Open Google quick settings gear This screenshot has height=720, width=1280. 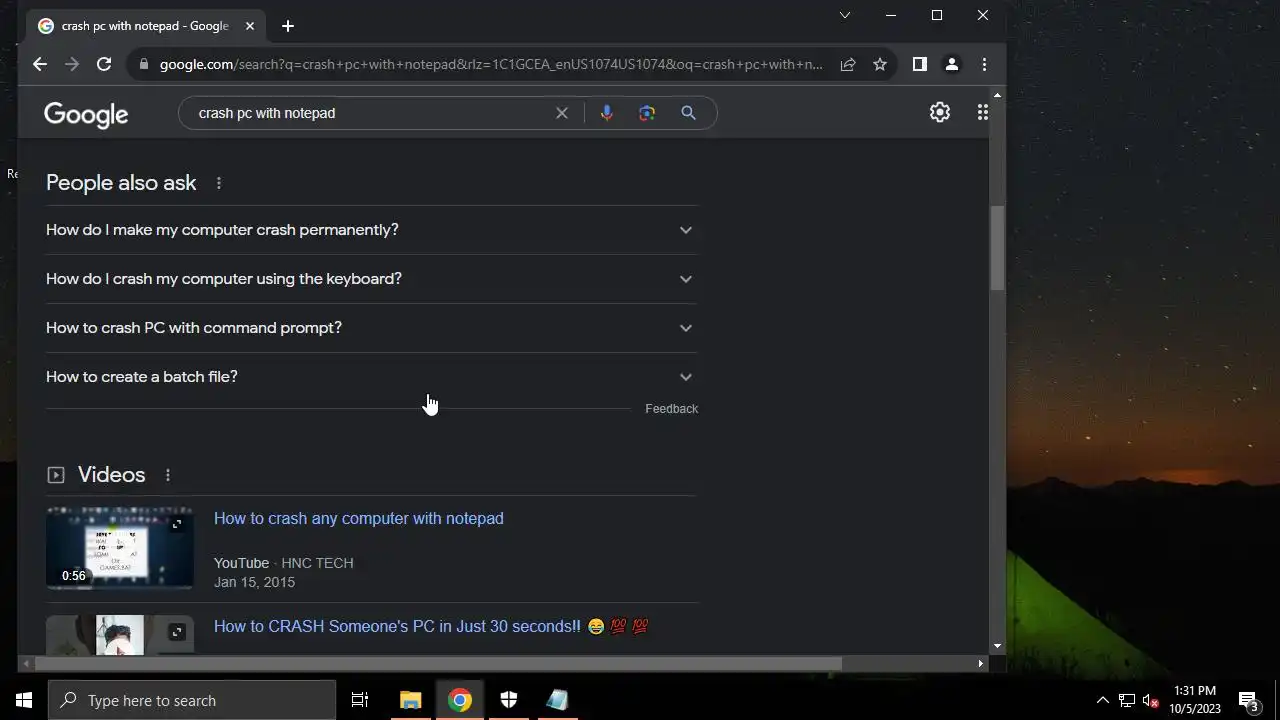[940, 112]
